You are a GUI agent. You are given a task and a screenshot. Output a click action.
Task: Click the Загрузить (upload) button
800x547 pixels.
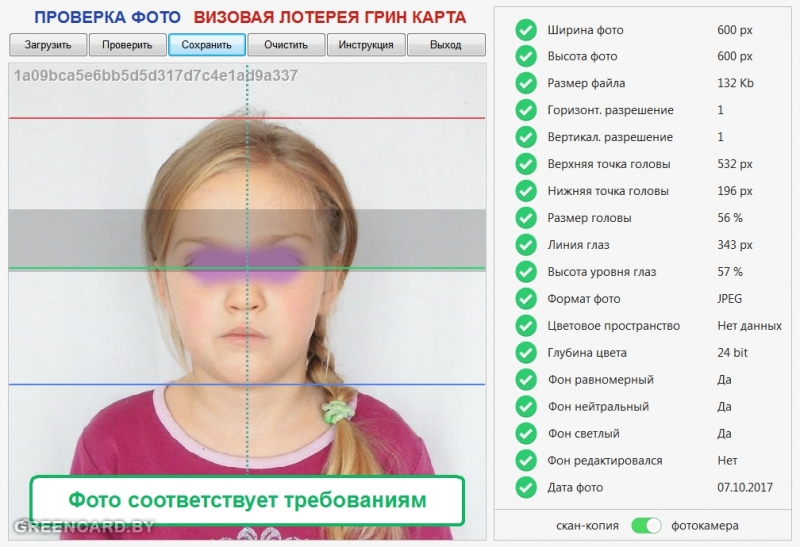(x=48, y=45)
